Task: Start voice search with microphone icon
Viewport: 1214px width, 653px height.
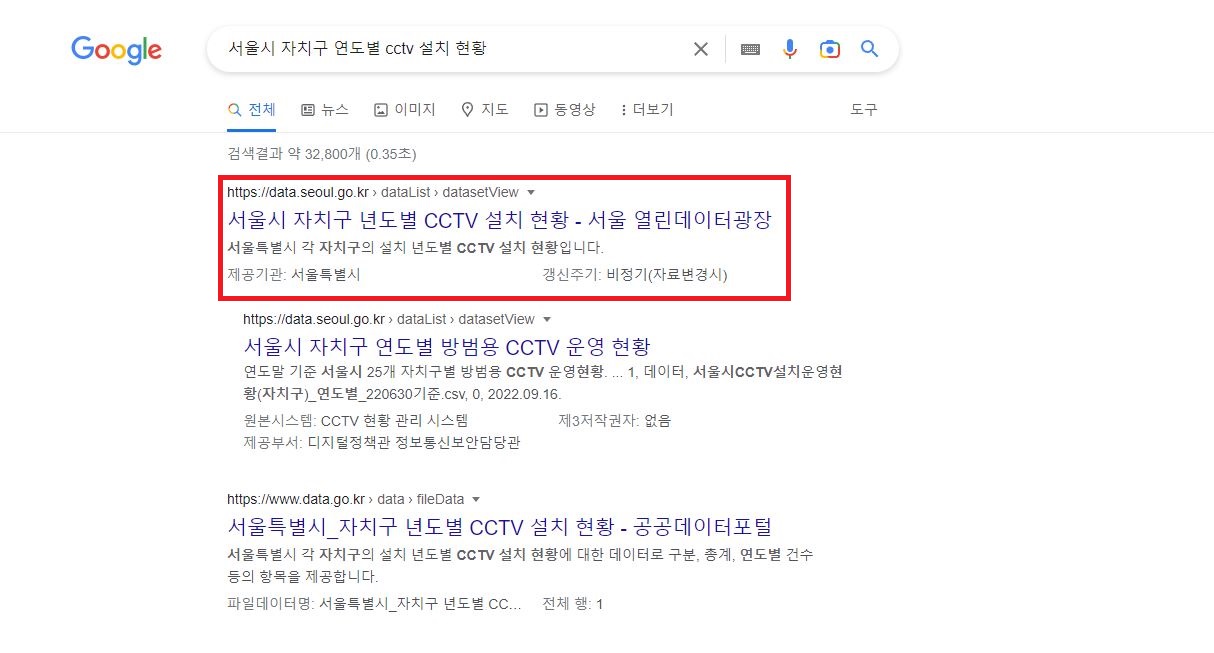Action: tap(790, 49)
